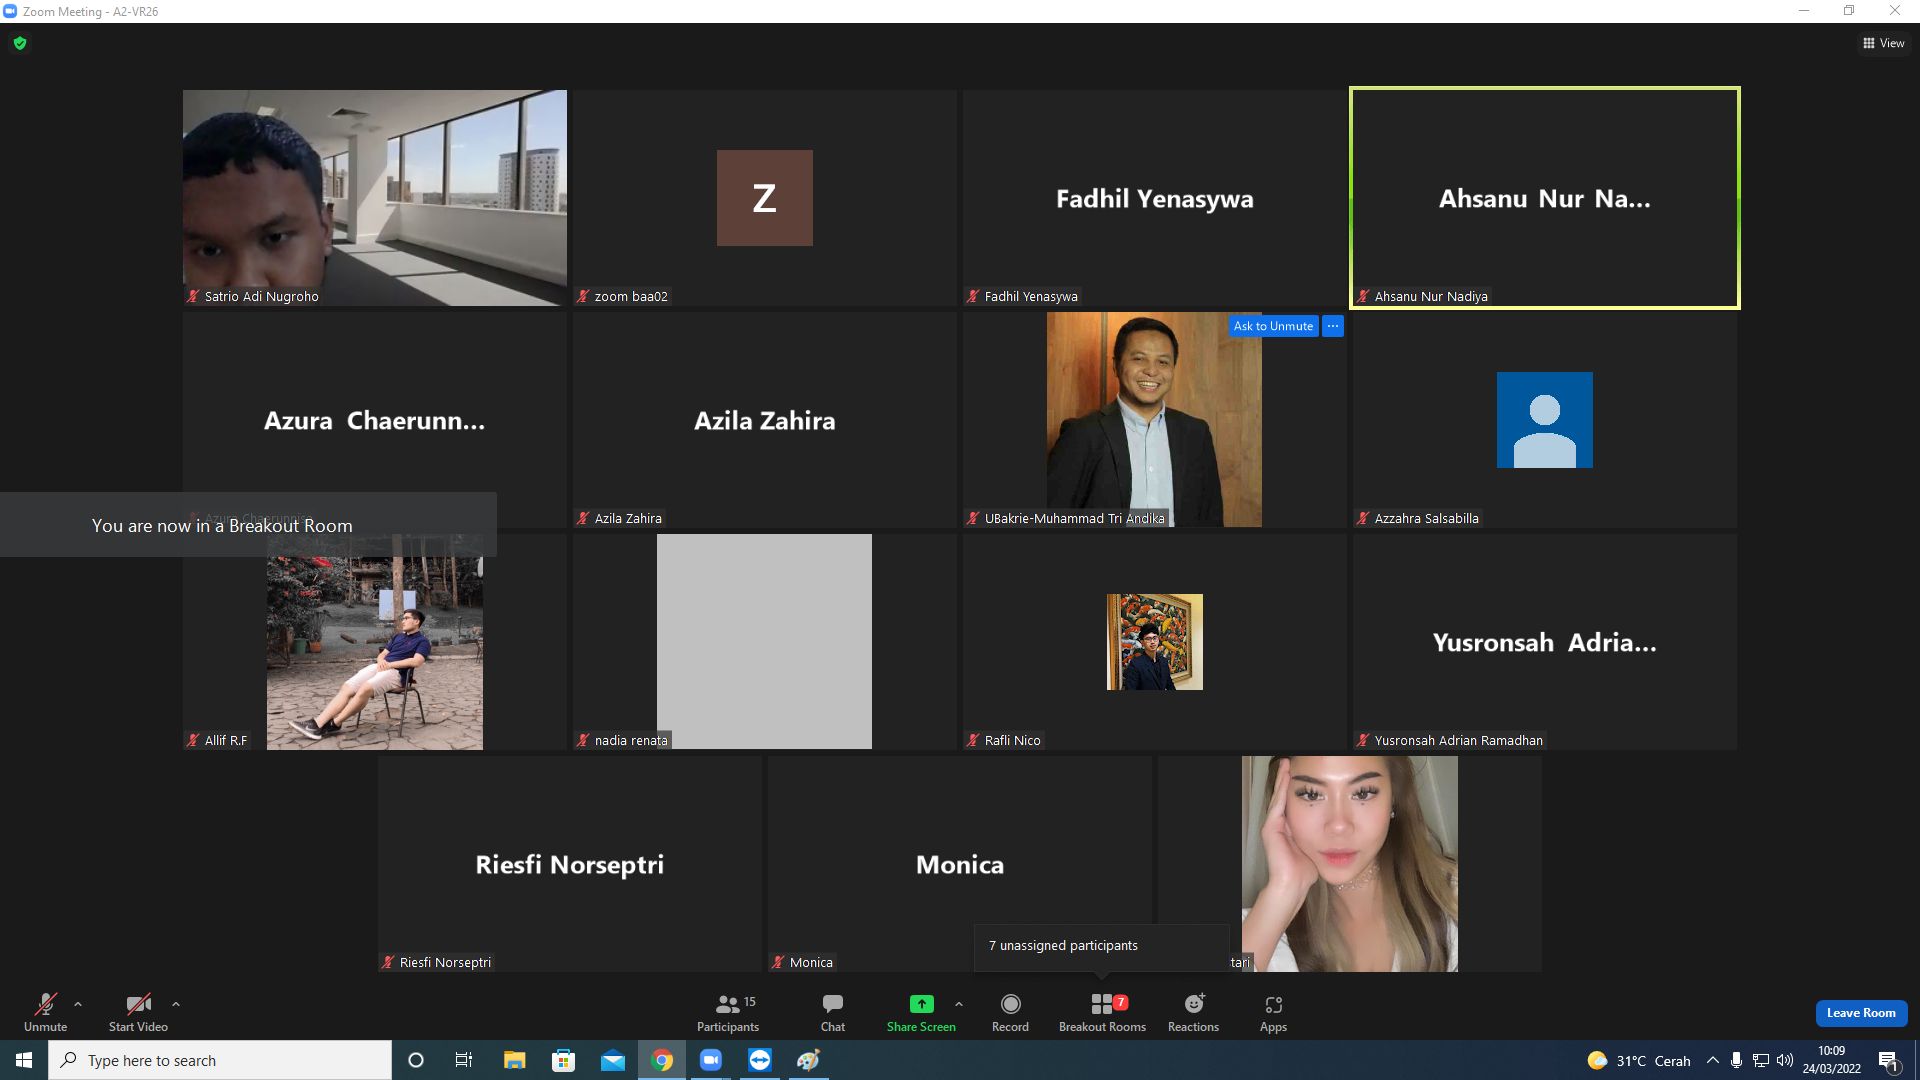This screenshot has width=1920, height=1080.
Task: Click the 'You are now in a Breakout Room' notice
Action: pyautogui.click(x=248, y=525)
